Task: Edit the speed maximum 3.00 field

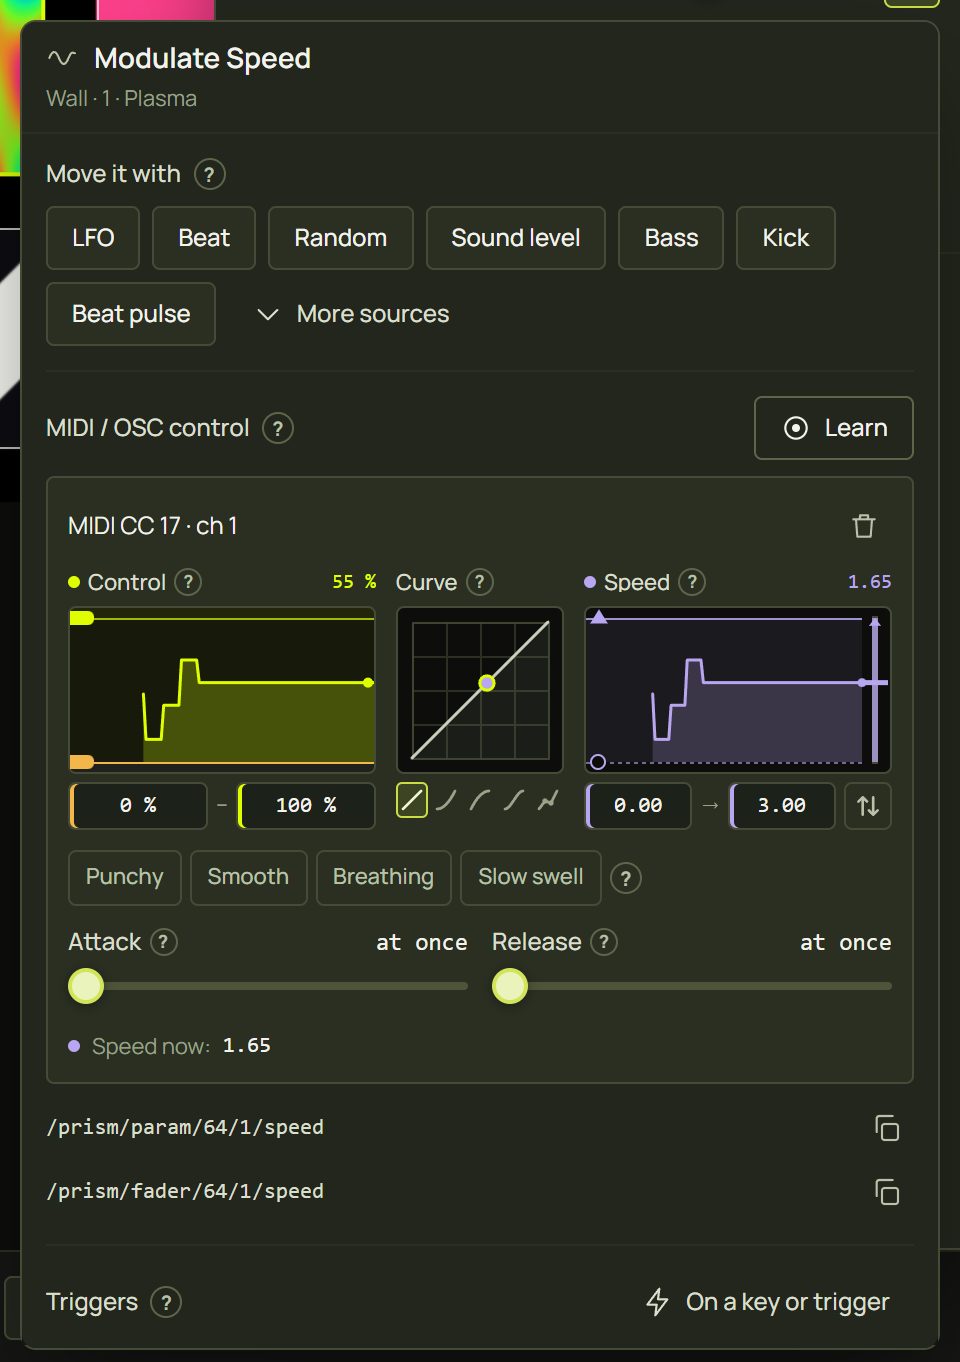Action: tap(782, 806)
